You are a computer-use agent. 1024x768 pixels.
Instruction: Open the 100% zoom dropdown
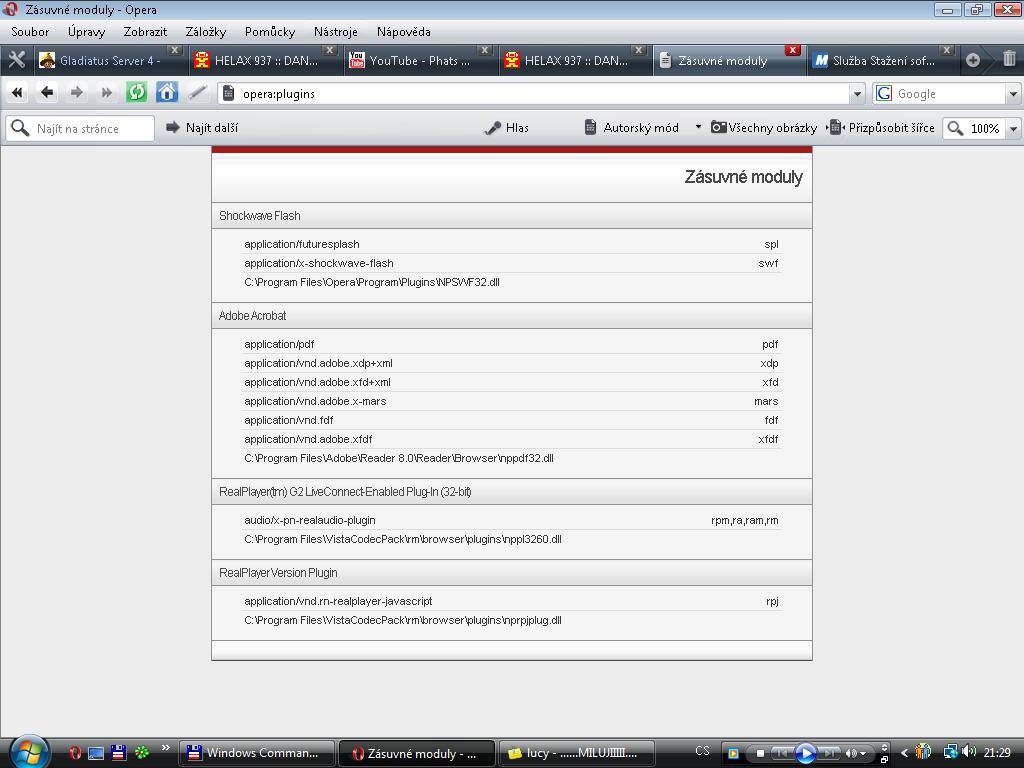click(x=1014, y=129)
